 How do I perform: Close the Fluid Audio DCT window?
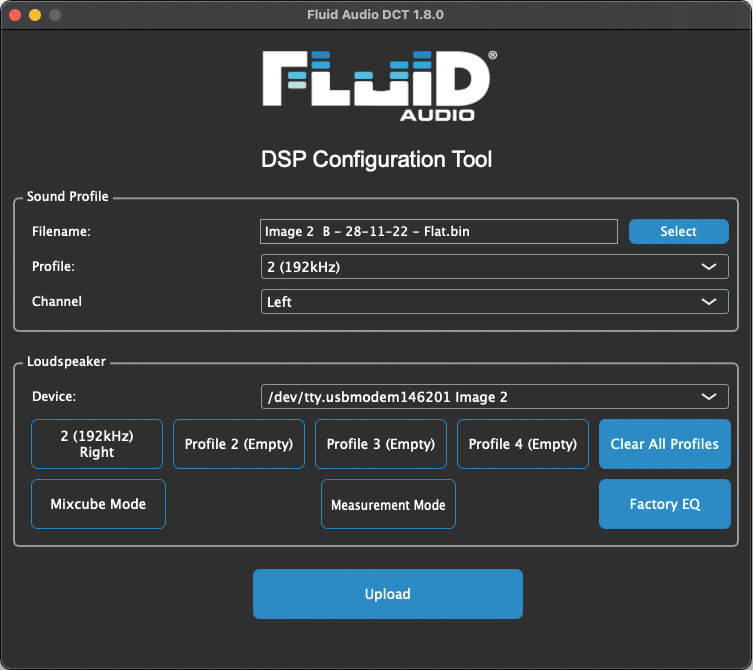pyautogui.click(x=14, y=15)
